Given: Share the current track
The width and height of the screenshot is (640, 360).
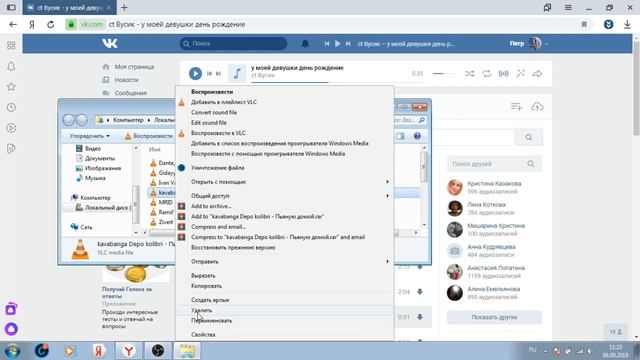Looking at the screenshot, I should tap(537, 74).
